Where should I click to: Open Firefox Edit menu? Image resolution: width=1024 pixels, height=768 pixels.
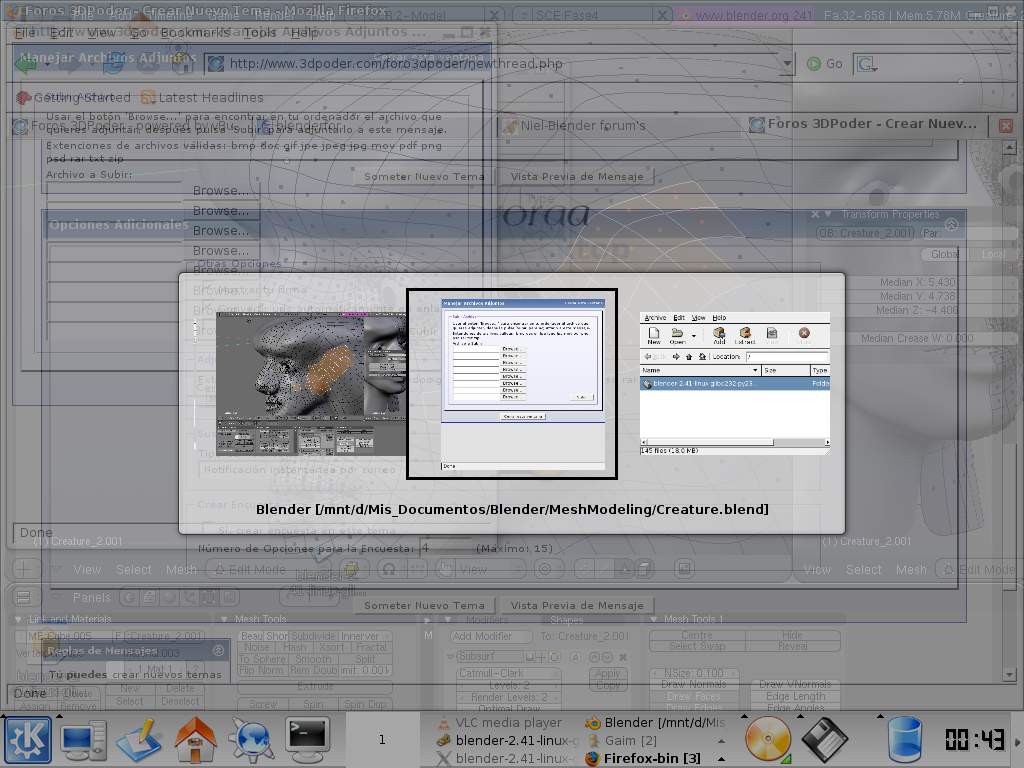(61, 32)
